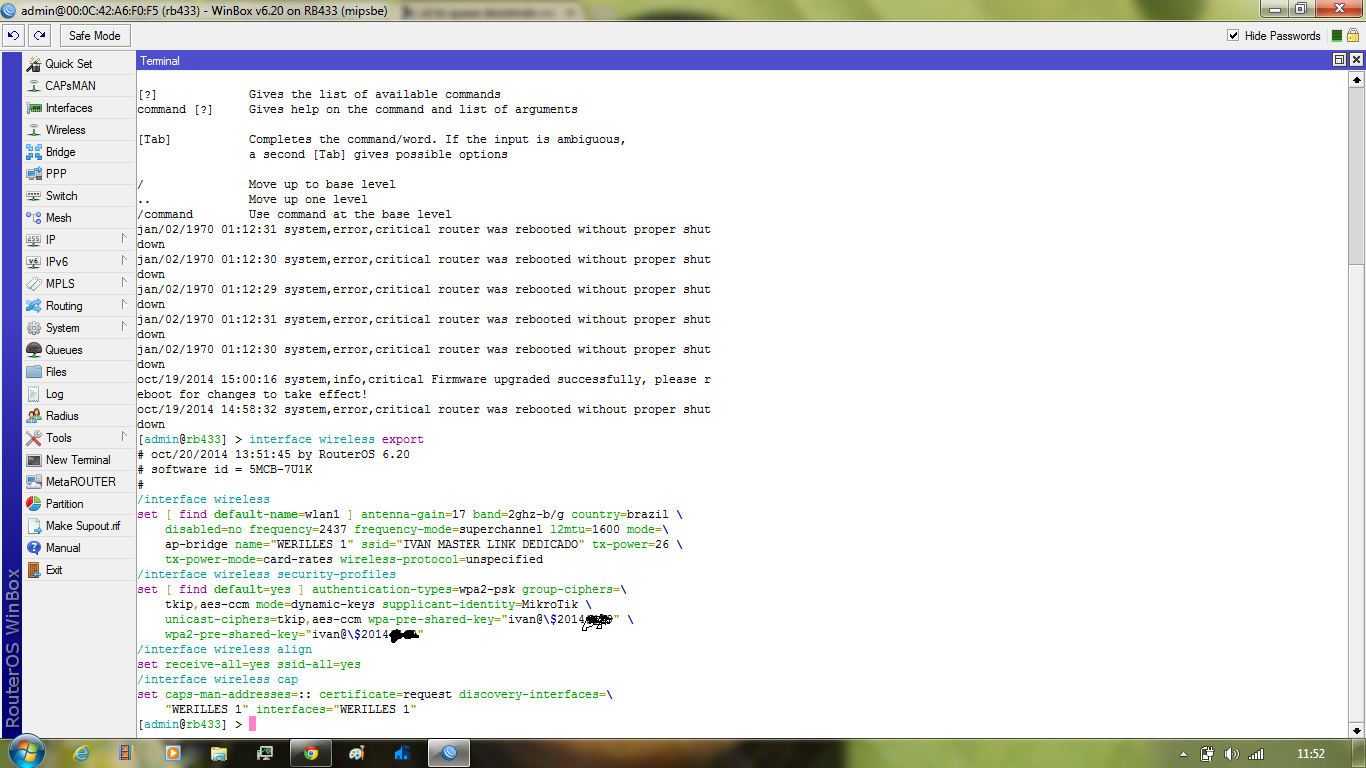
Task: Click the "Firmware upgraded successfully" log line
Action: (x=424, y=387)
